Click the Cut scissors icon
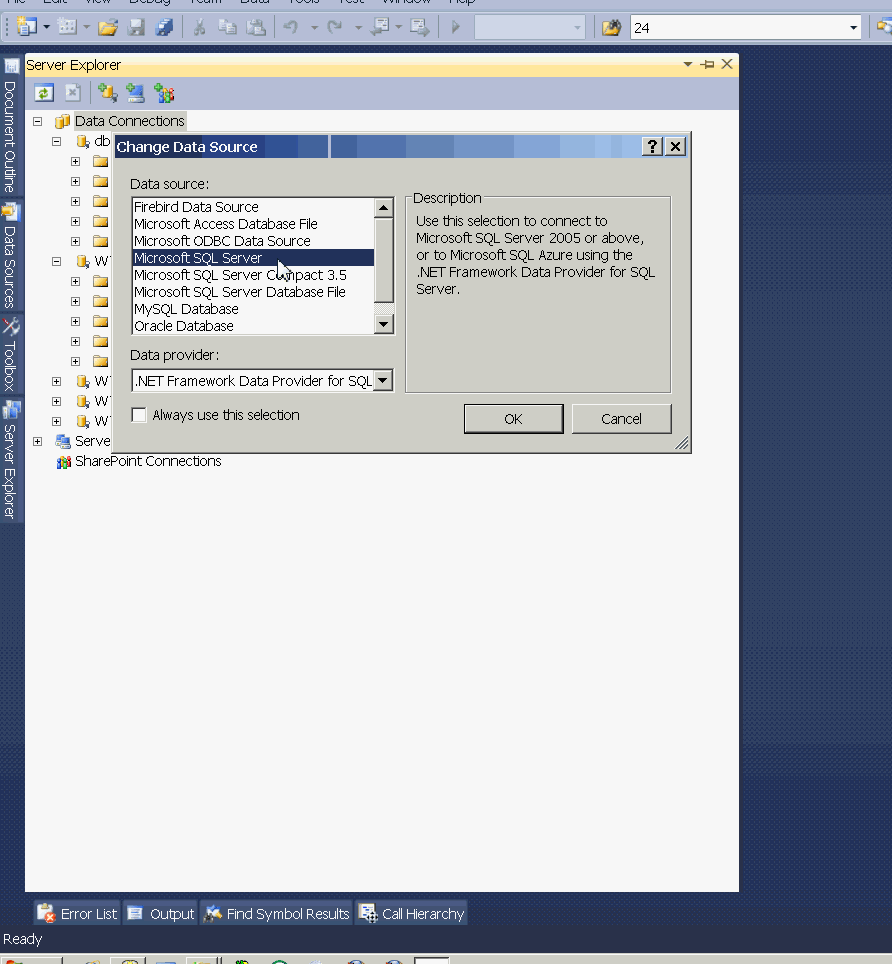Viewport: 892px width, 964px height. 199,28
